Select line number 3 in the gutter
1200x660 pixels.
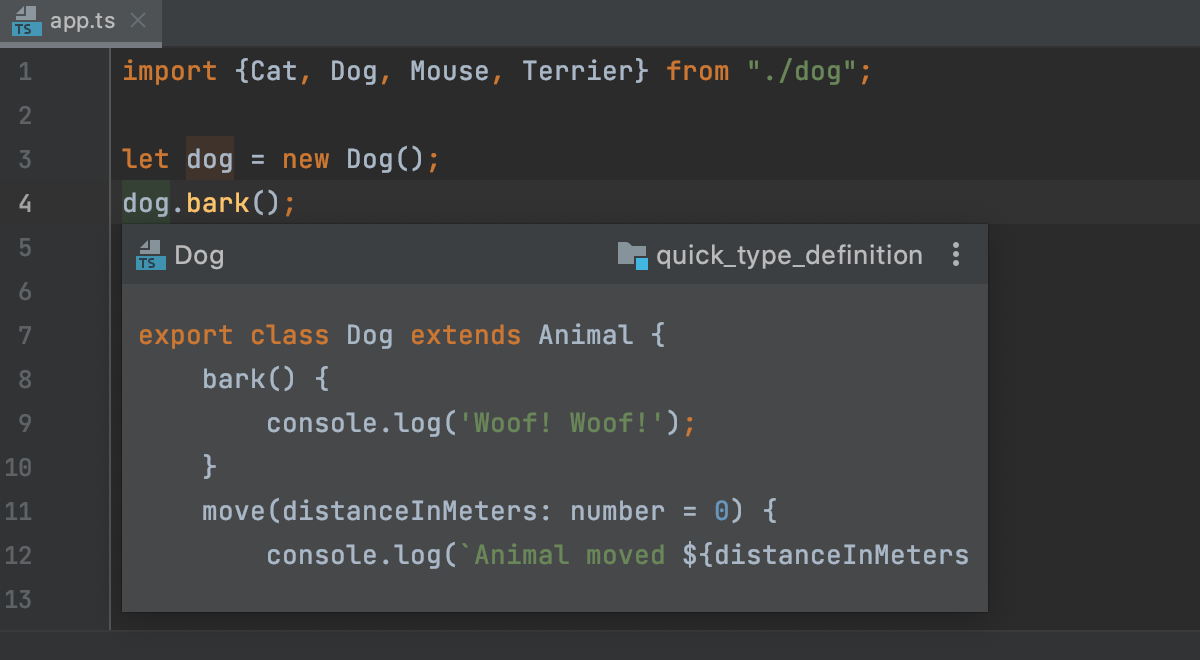click(x=25, y=158)
